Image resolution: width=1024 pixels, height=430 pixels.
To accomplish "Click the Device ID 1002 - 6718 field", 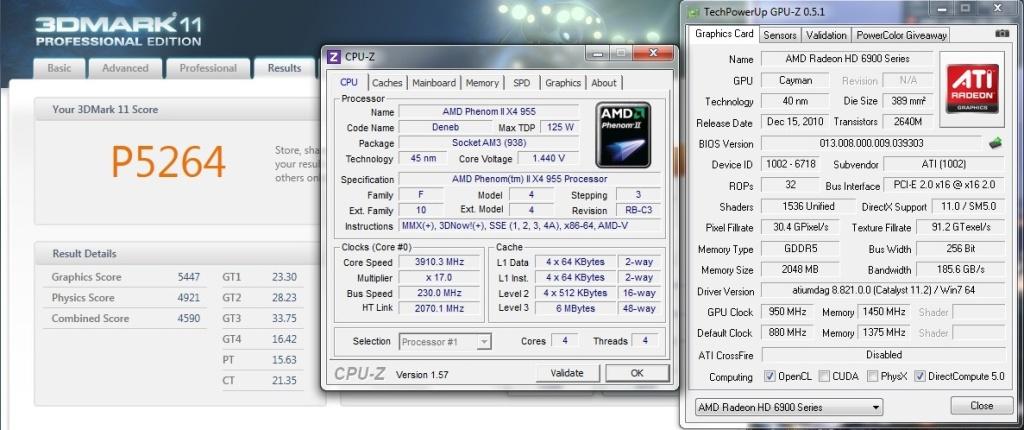I will tap(792, 164).
